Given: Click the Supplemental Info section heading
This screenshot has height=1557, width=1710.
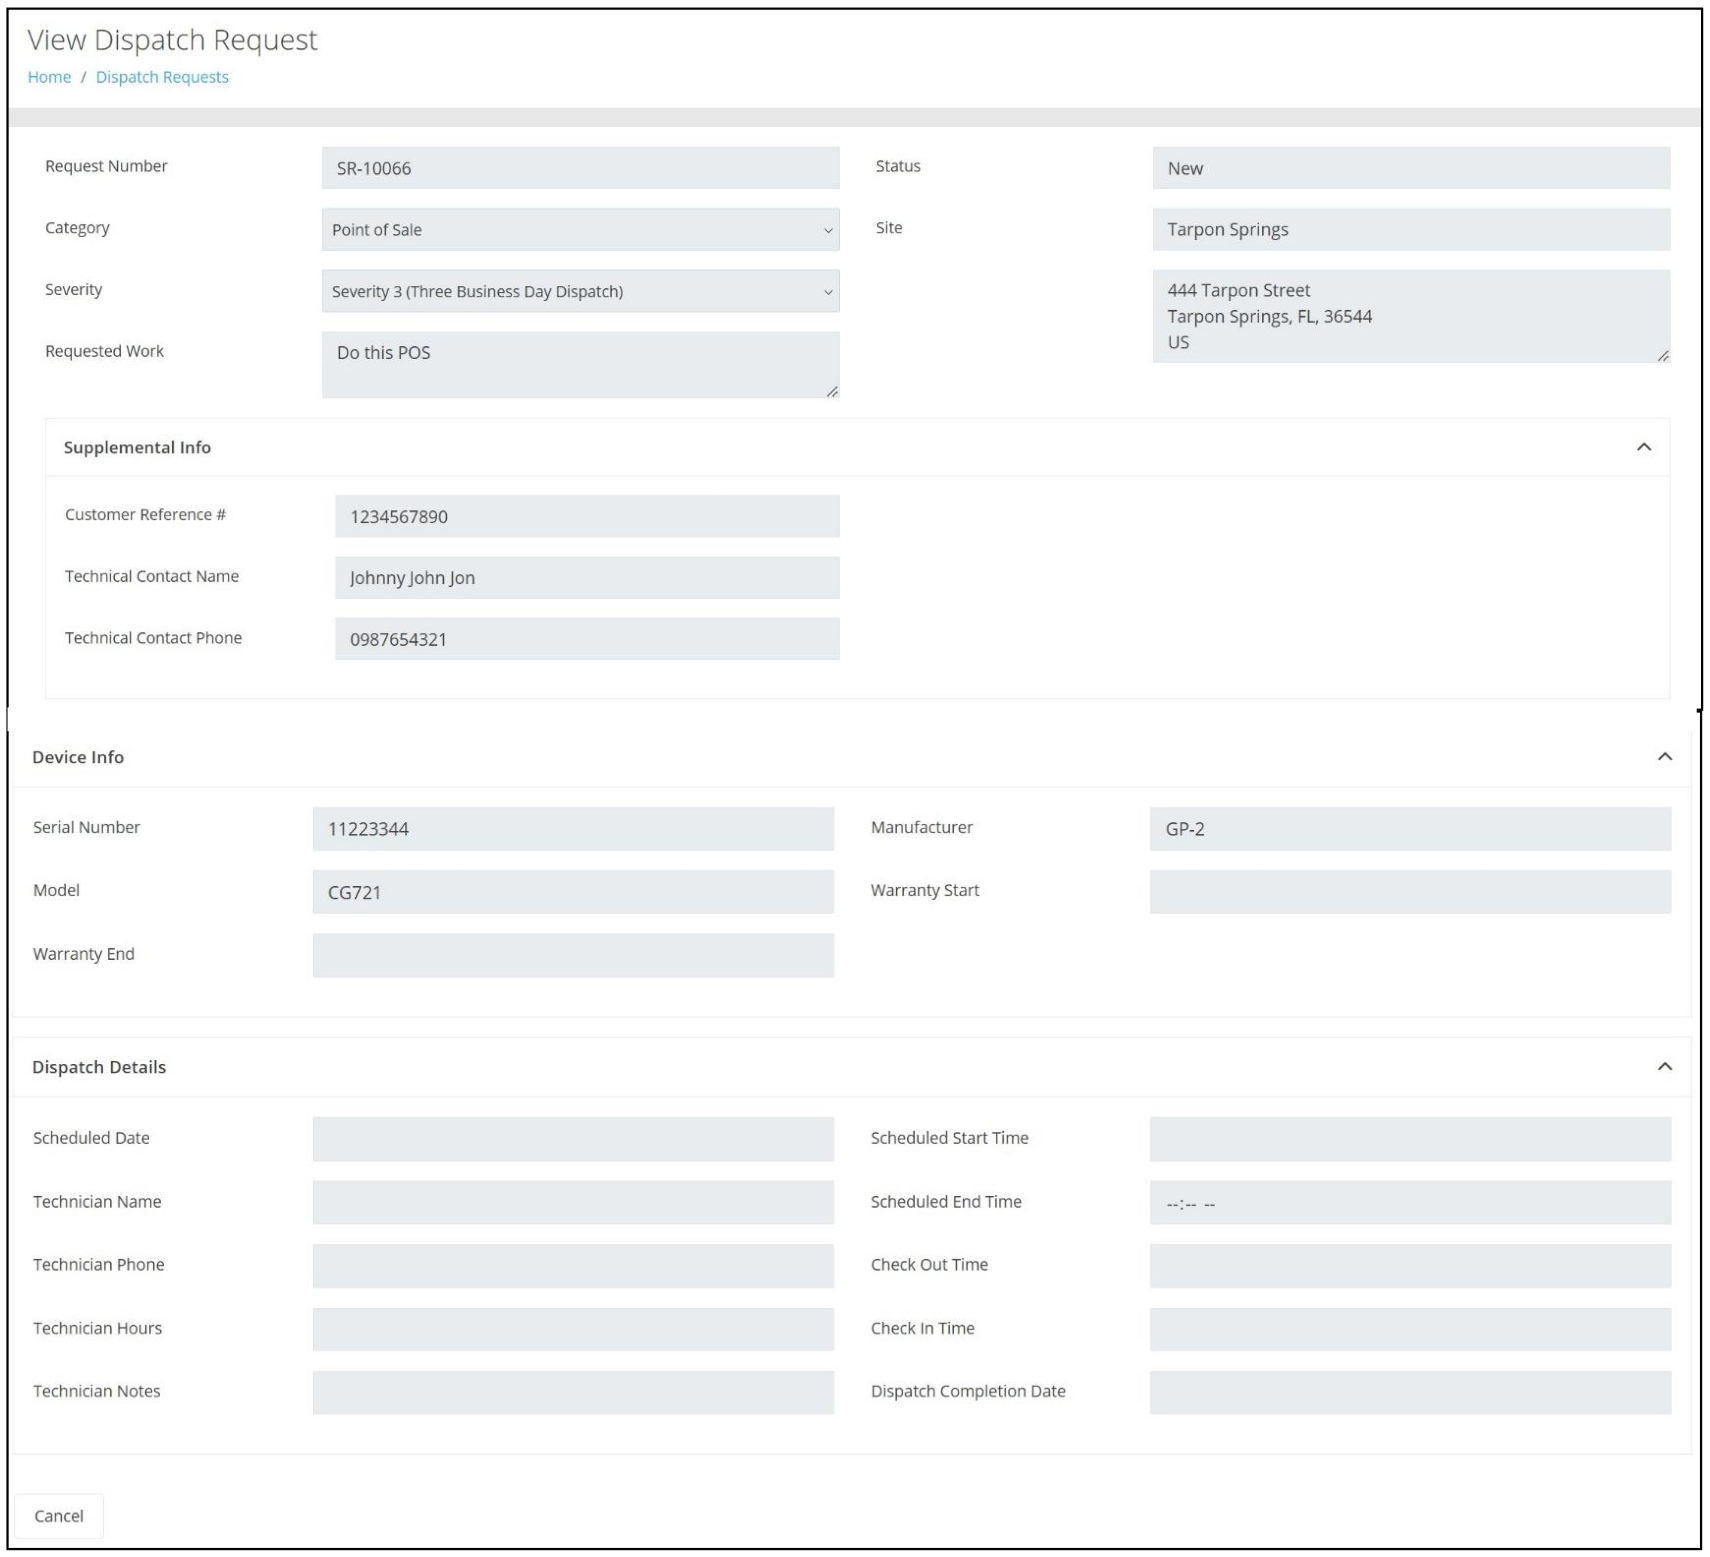Looking at the screenshot, I should (137, 447).
